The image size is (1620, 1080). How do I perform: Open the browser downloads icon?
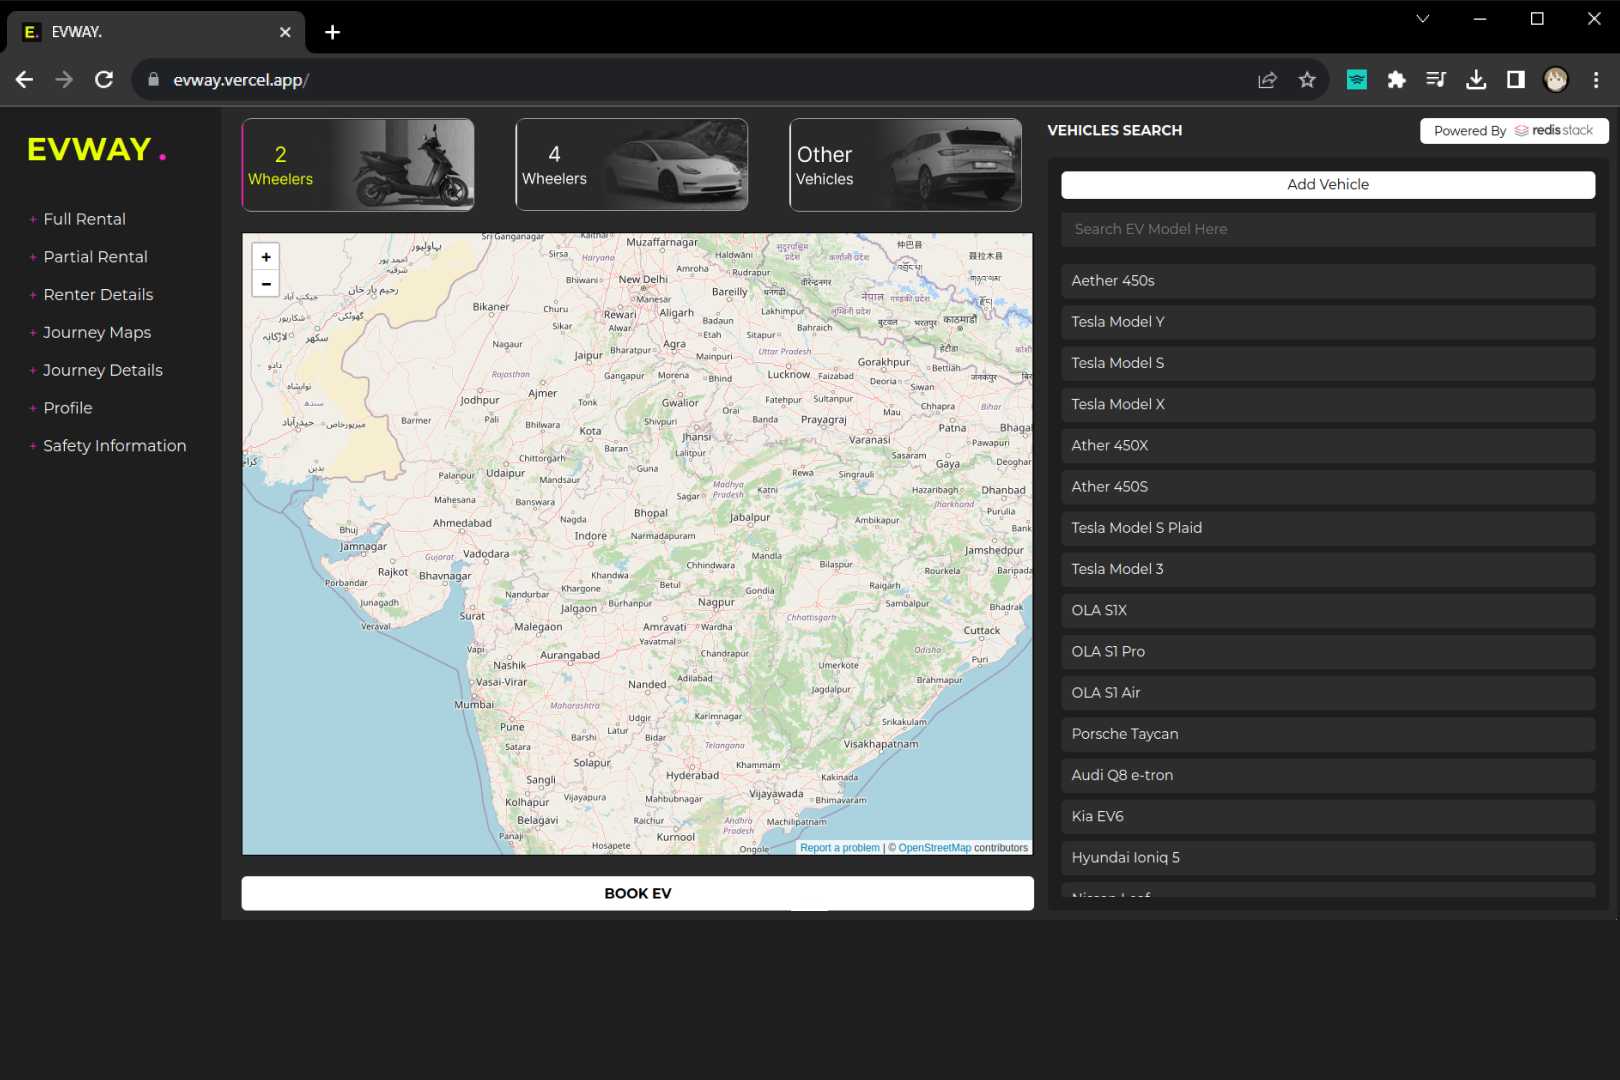tap(1476, 80)
